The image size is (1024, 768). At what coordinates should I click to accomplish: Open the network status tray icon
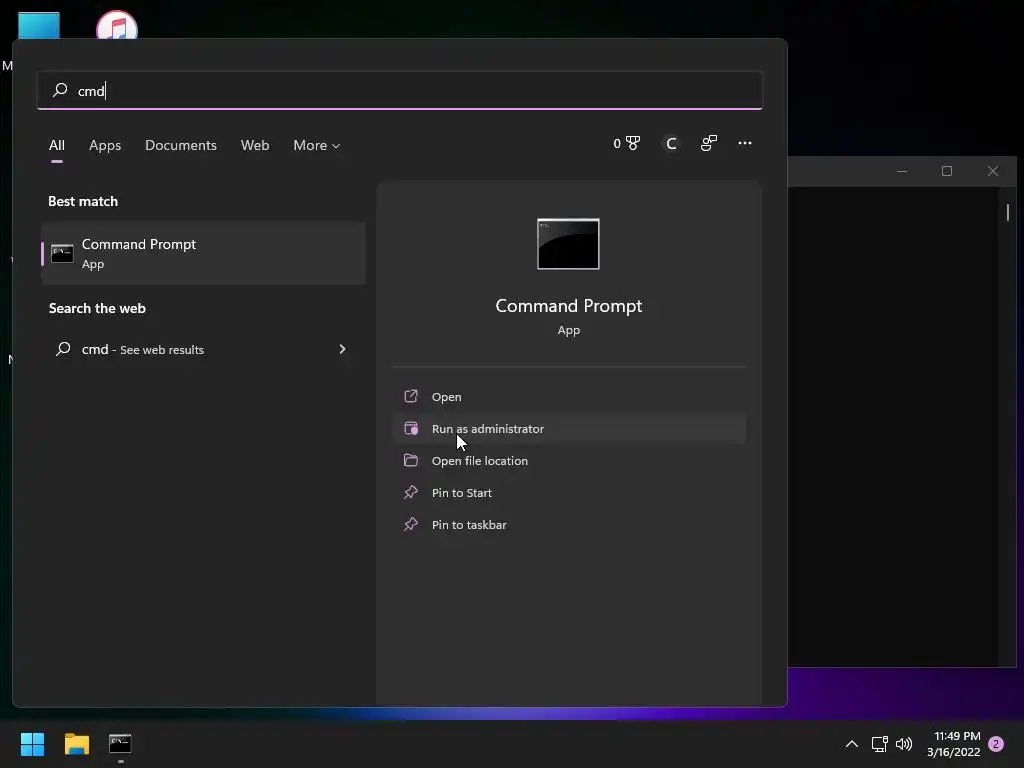pos(879,744)
